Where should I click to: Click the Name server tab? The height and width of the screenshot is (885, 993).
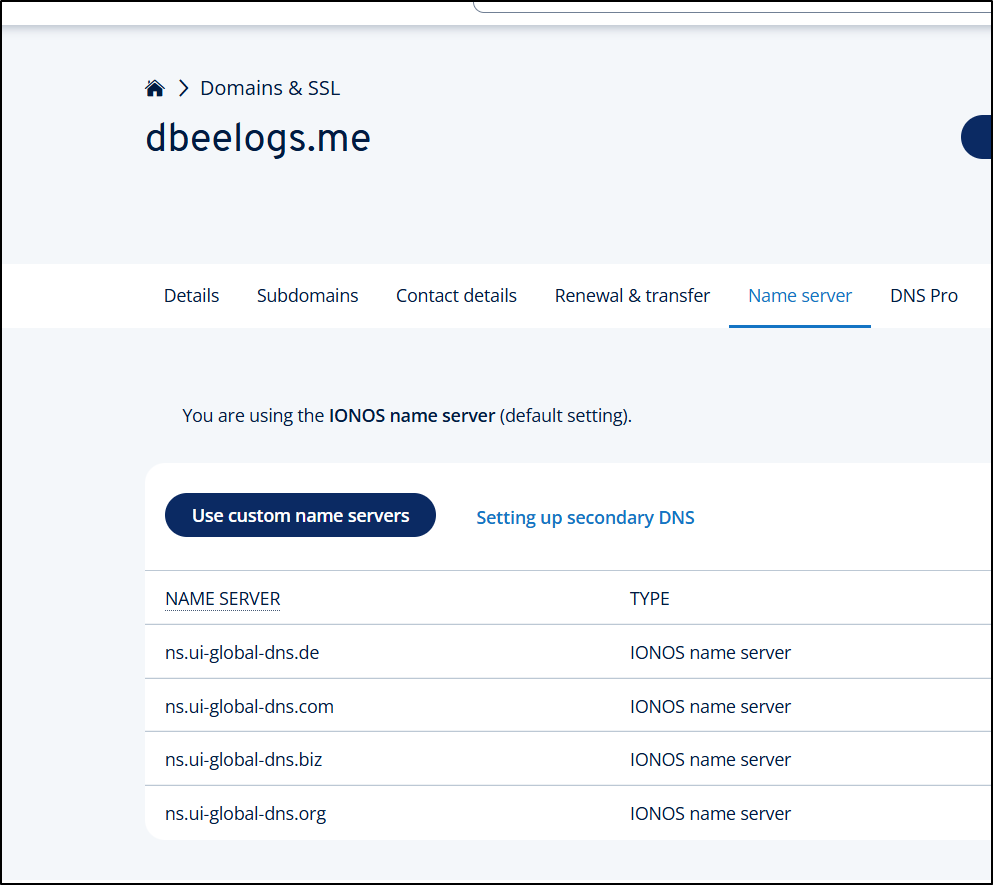800,296
